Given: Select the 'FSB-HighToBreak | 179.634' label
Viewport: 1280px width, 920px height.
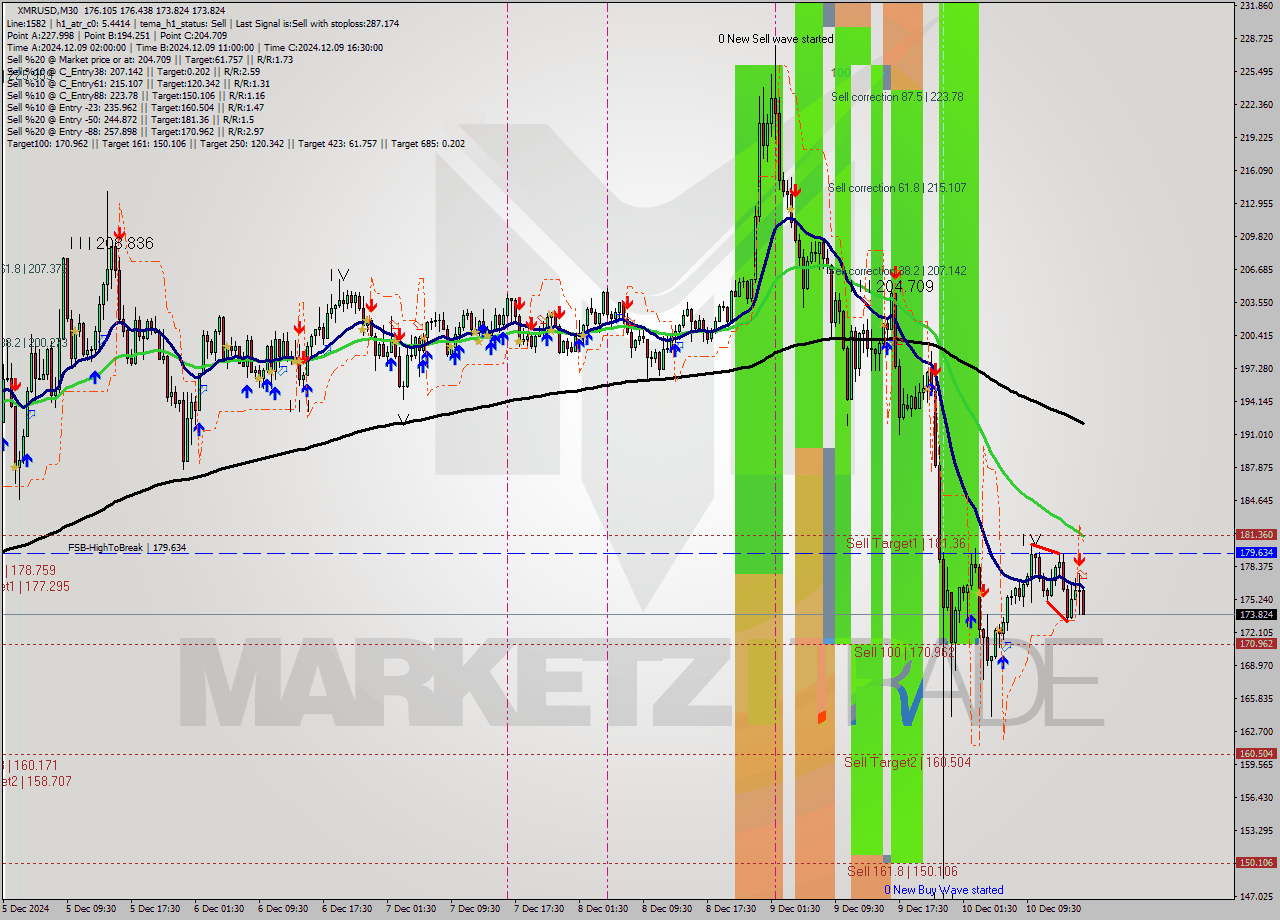Looking at the screenshot, I should tap(127, 548).
